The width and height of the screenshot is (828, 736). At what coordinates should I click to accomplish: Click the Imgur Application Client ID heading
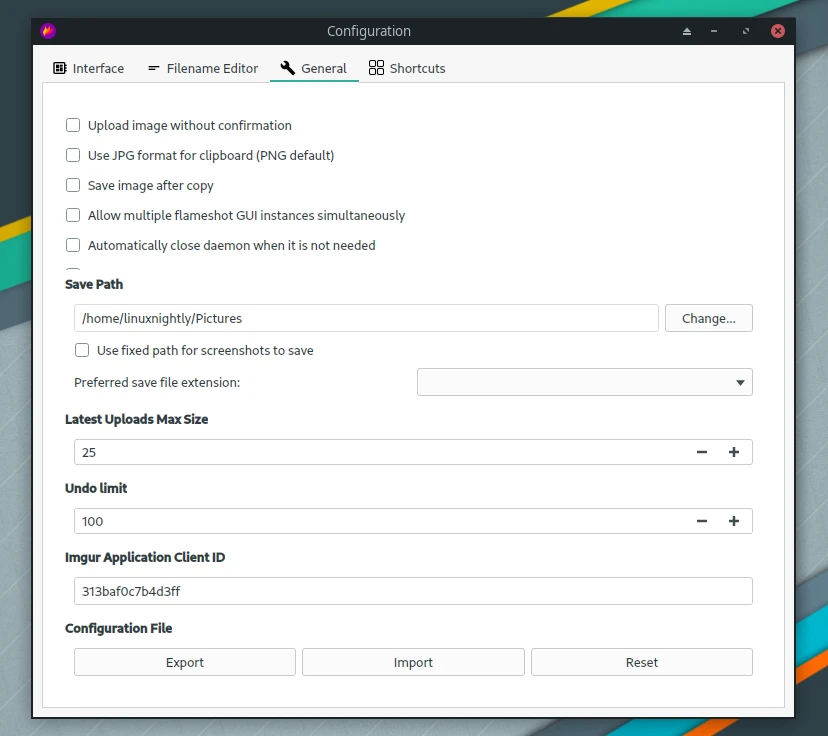[145, 558]
